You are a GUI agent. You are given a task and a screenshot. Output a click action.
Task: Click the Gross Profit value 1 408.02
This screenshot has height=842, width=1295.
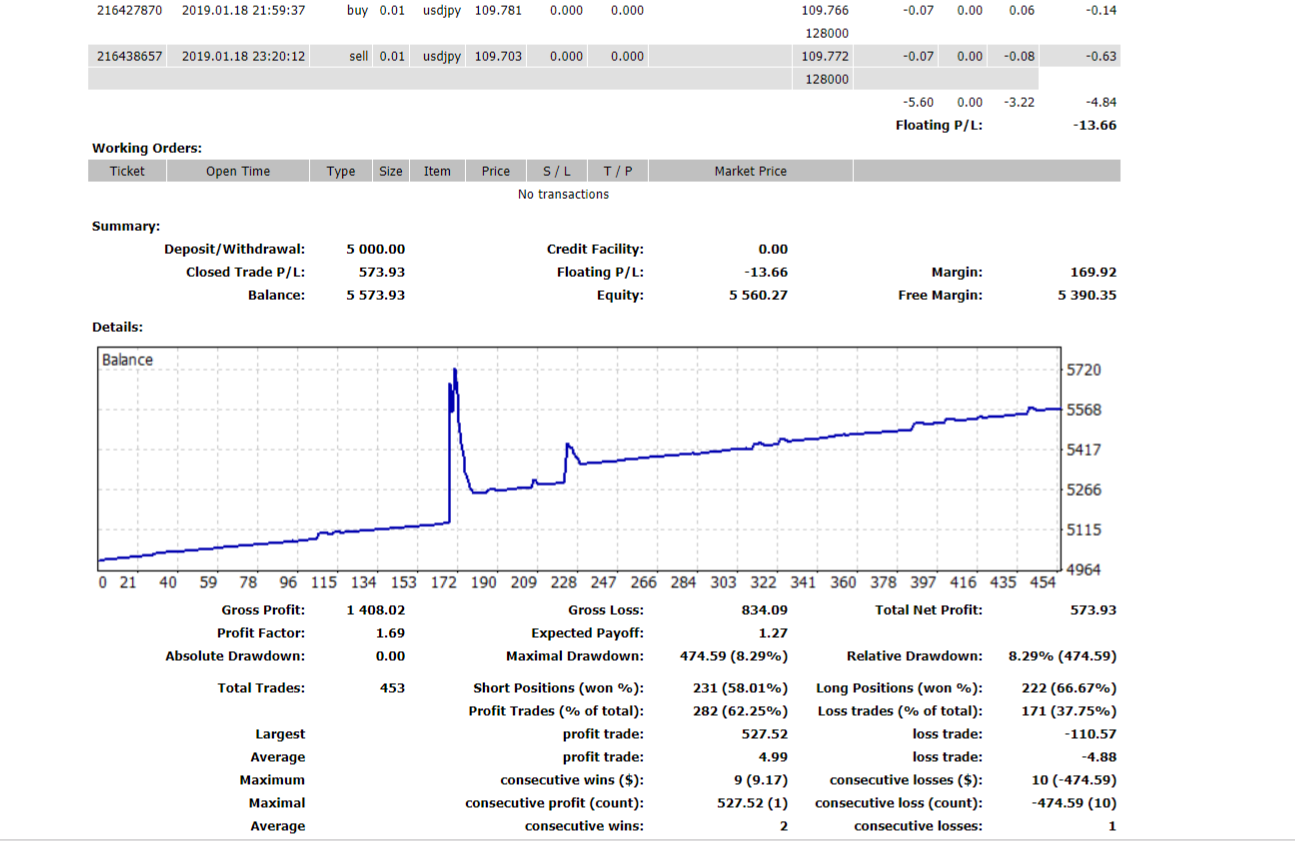point(376,610)
